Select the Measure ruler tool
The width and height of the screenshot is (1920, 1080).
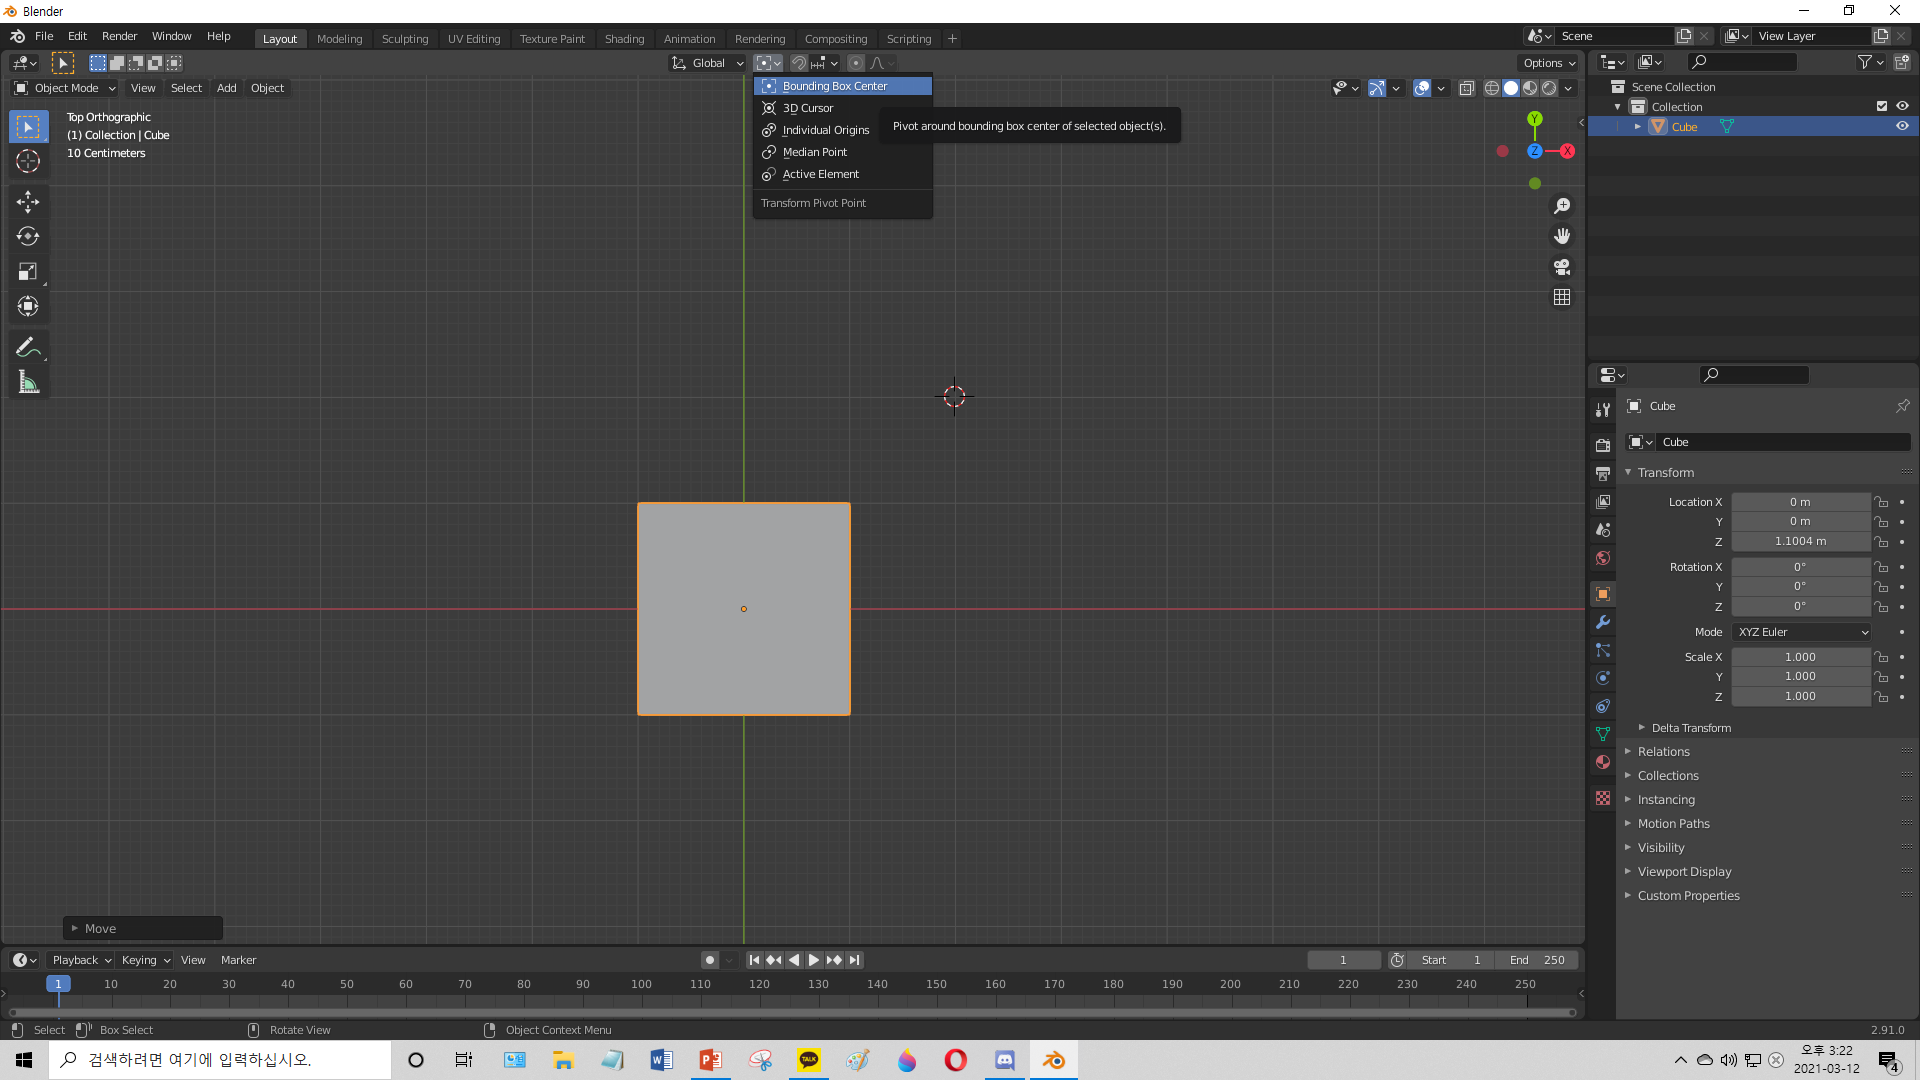pos(28,382)
